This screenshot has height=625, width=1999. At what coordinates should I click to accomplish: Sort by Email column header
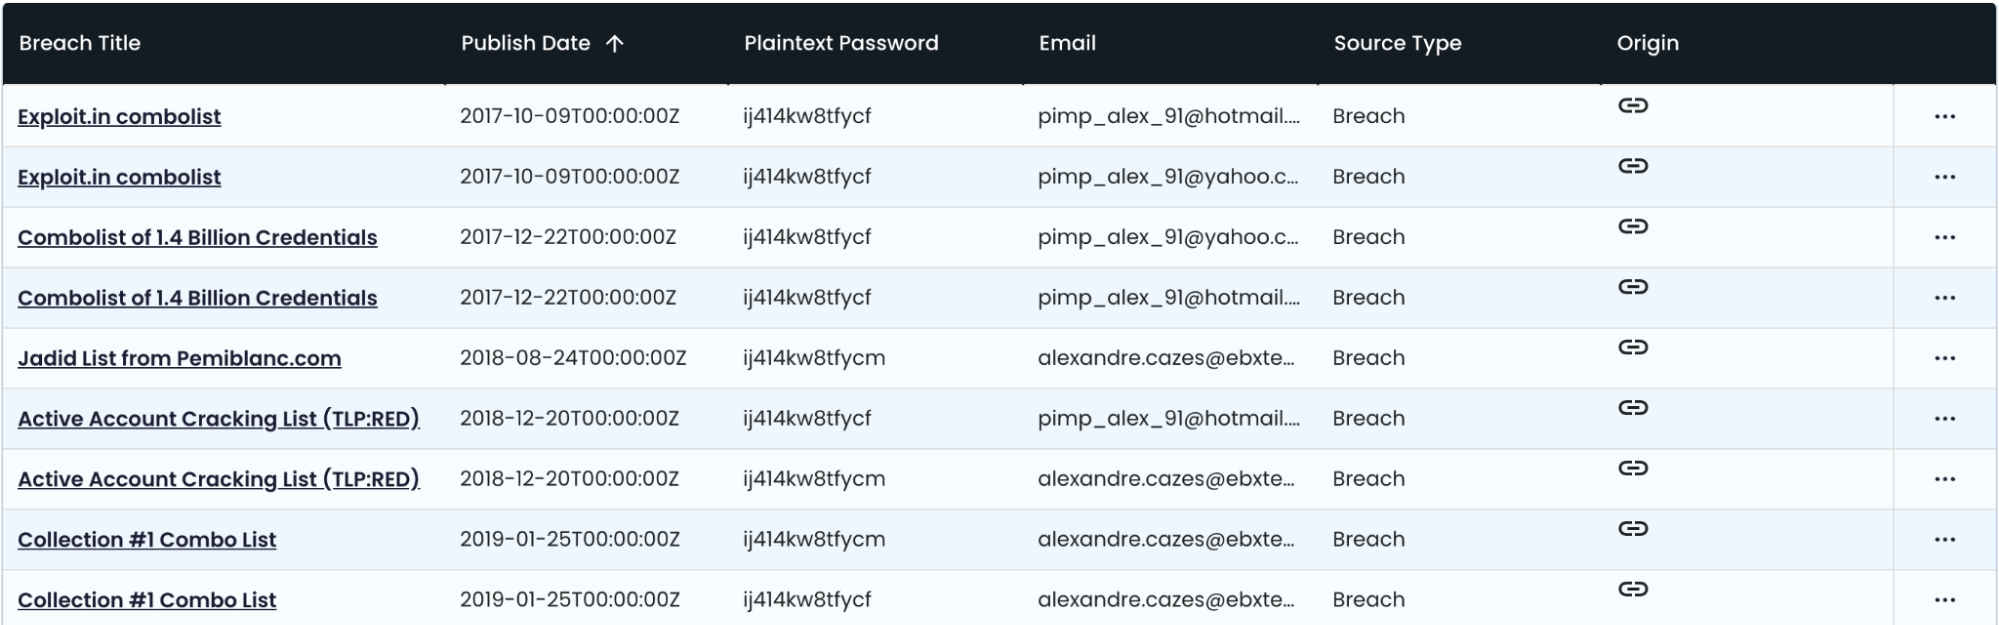tap(1067, 43)
